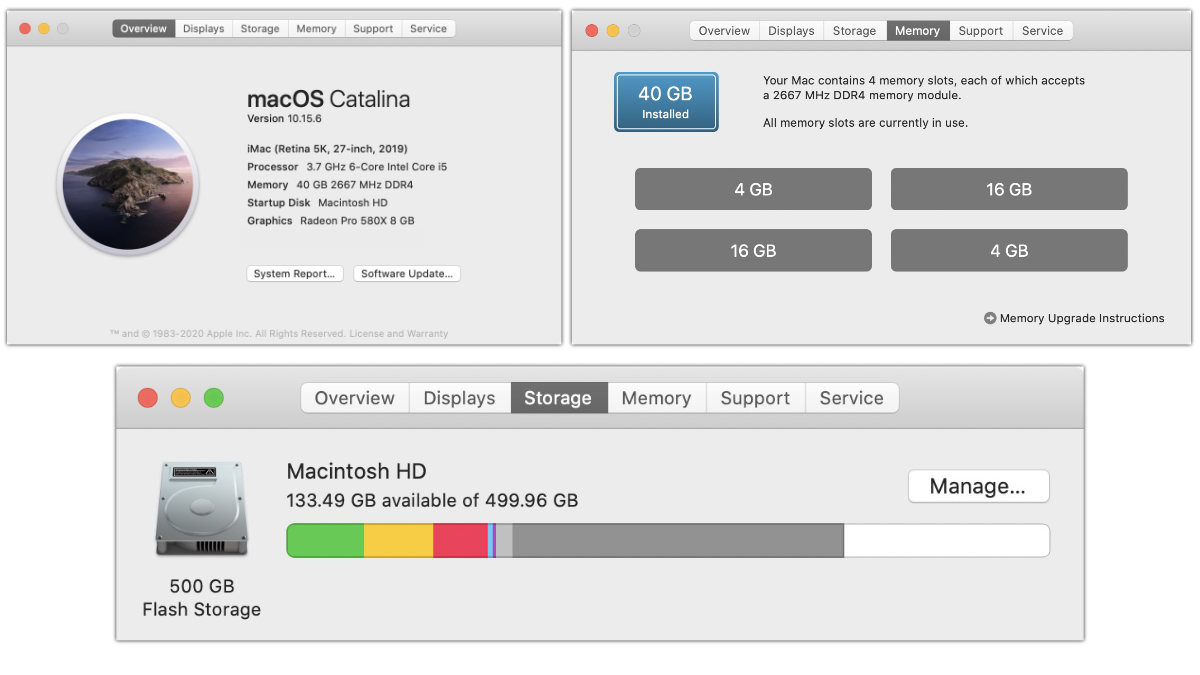Click the '500 GB Flash Storage' label
The height and width of the screenshot is (675, 1200).
coord(202,598)
